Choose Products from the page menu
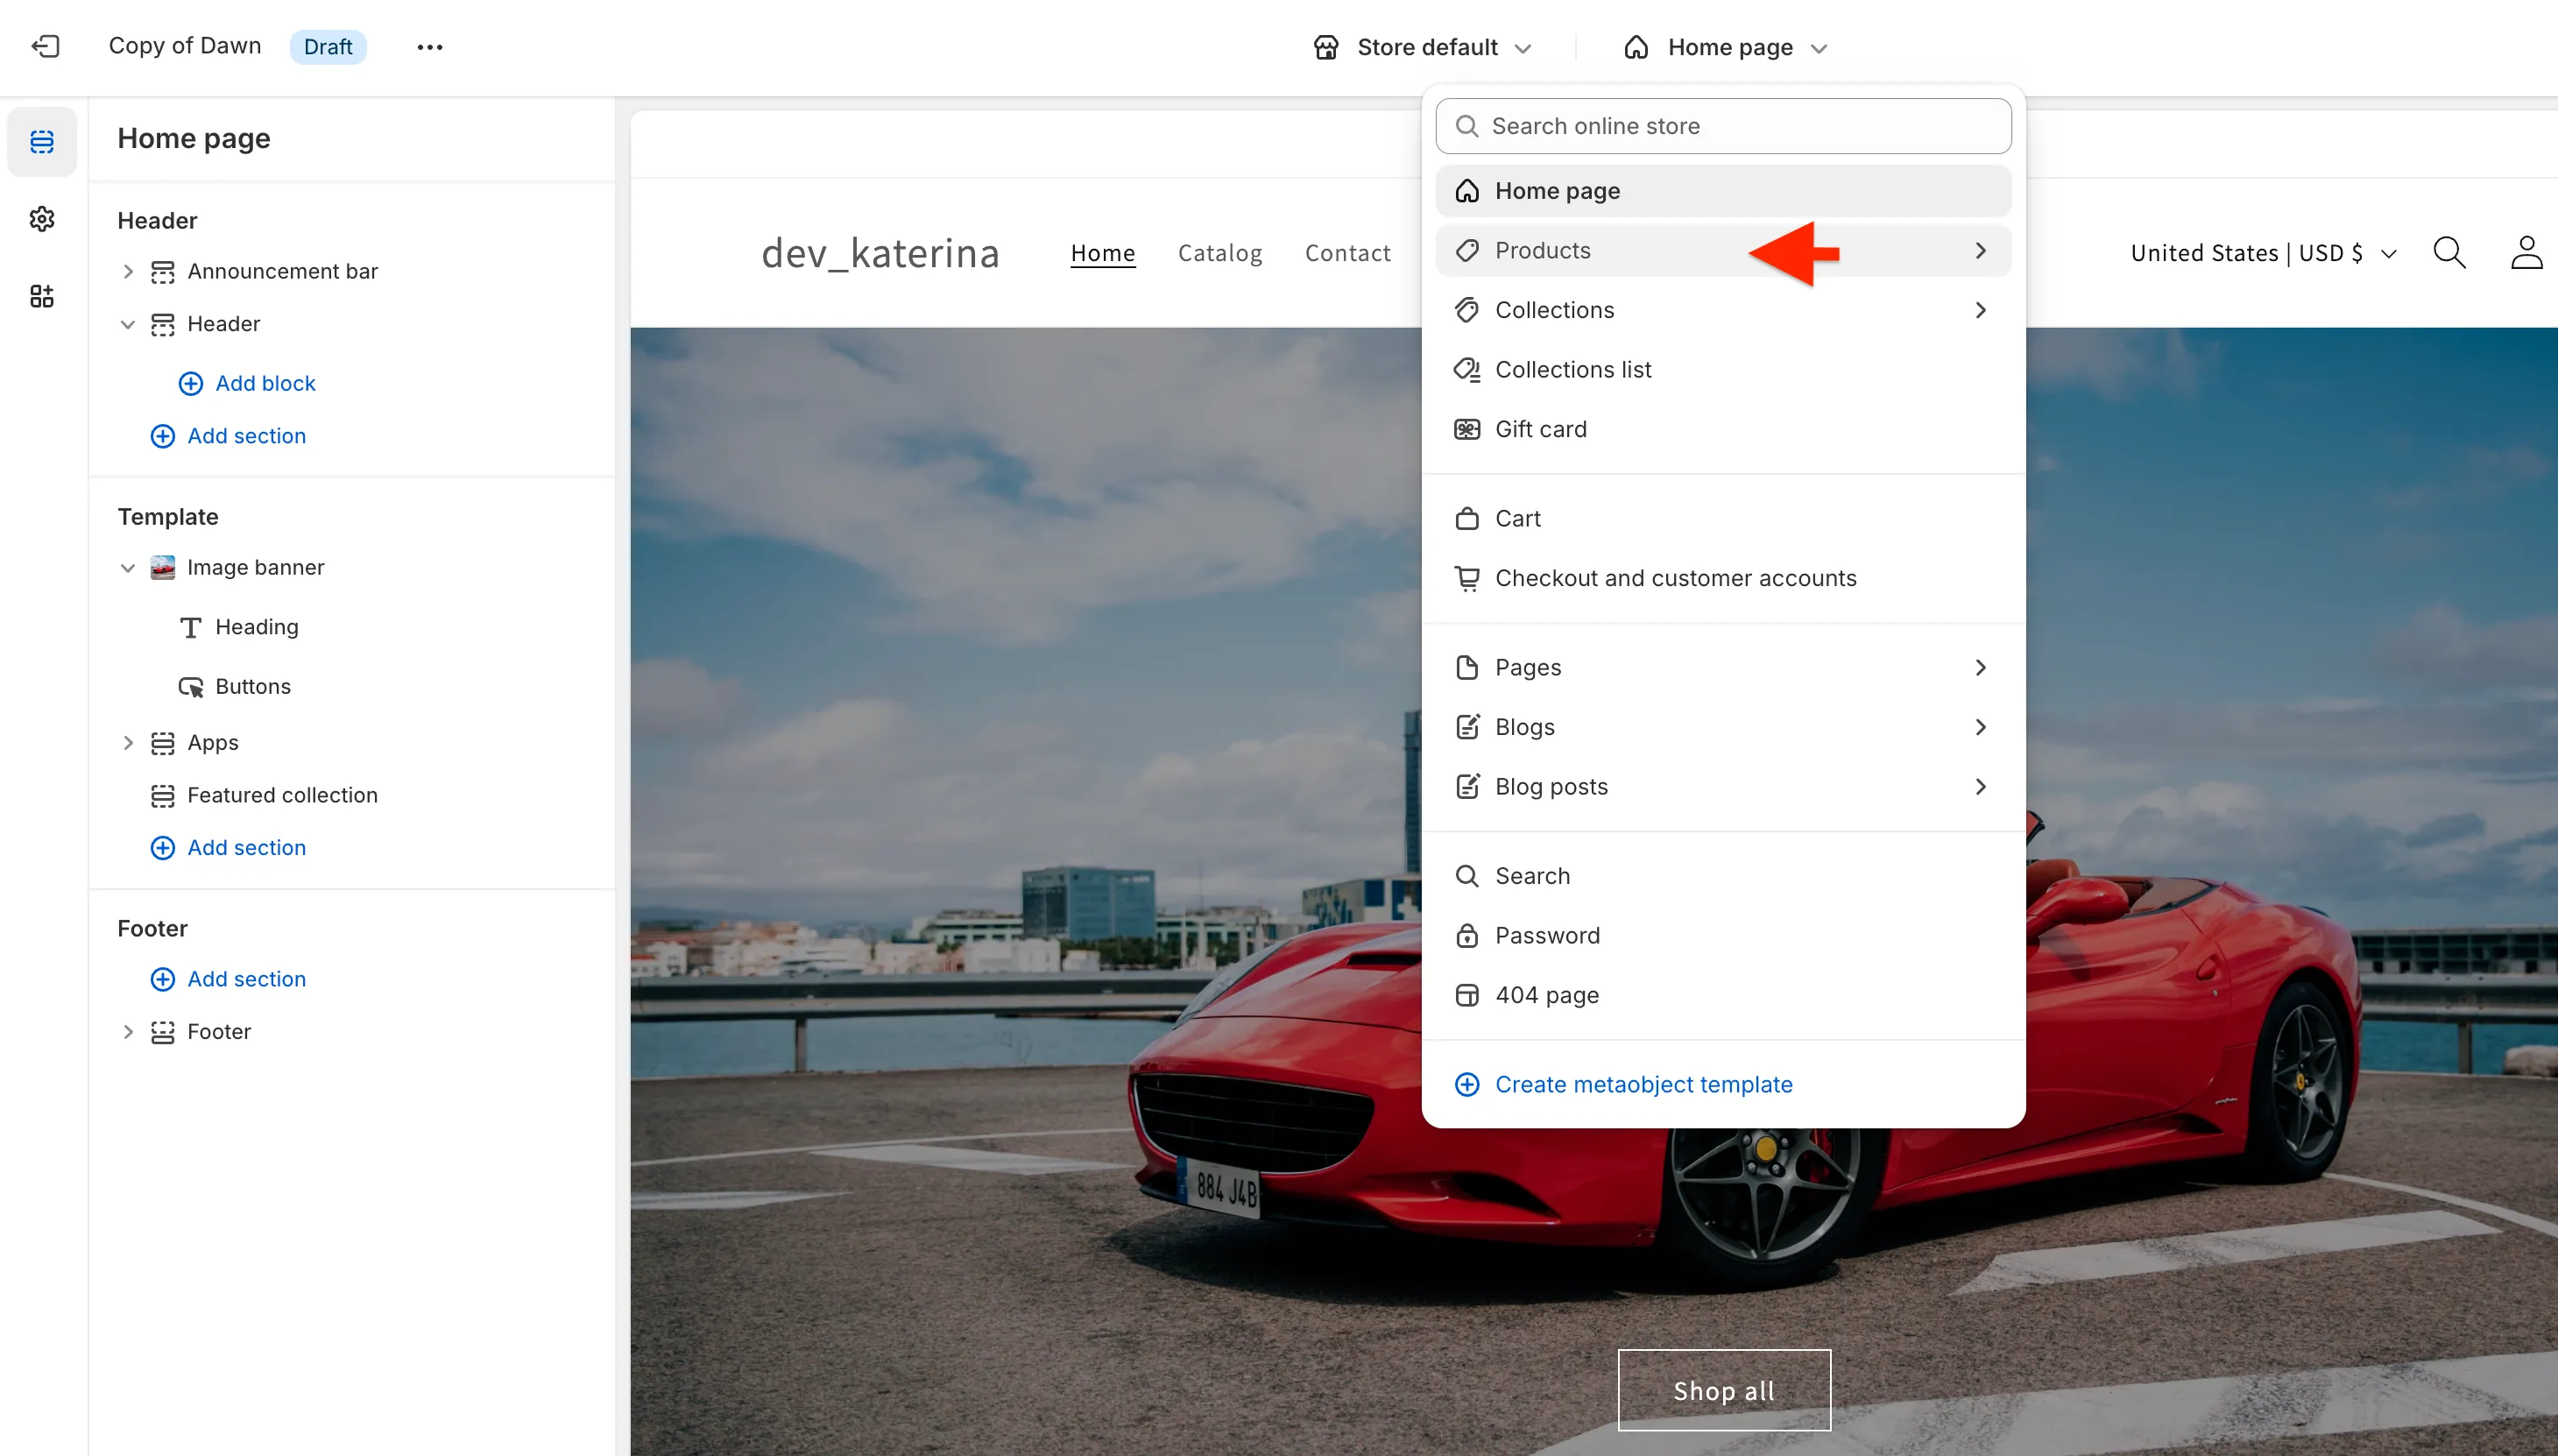This screenshot has width=2558, height=1456. pos(1542,250)
